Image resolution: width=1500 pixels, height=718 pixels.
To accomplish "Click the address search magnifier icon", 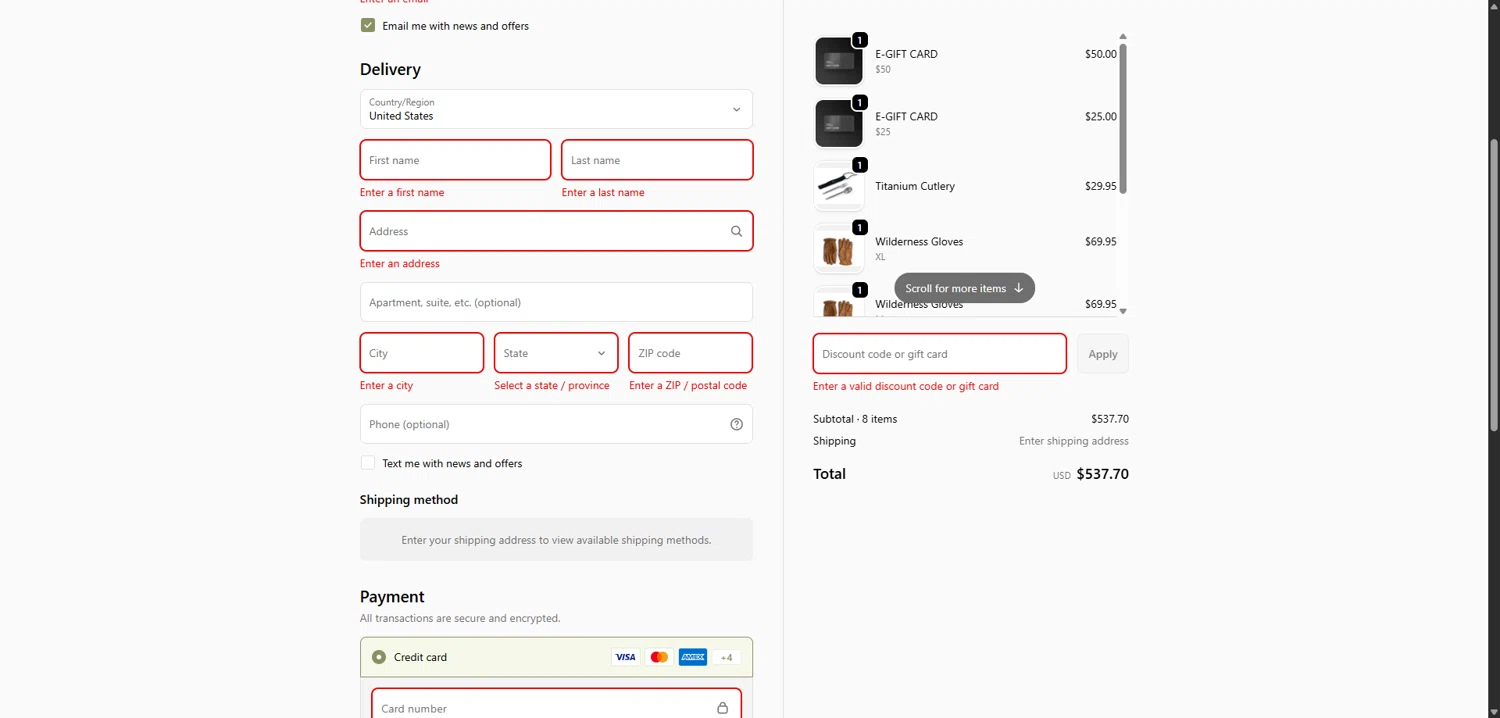I will coord(736,231).
